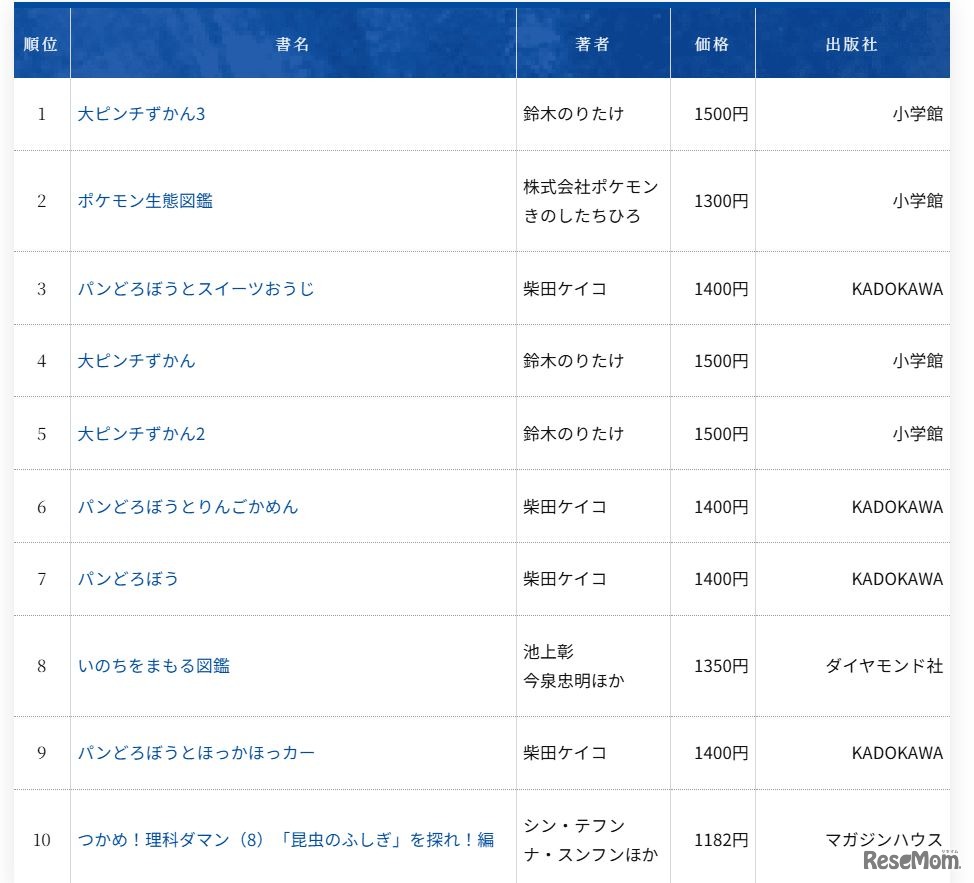
Task: Click the 1300円 price cell for ポケモン生態図鑑
Action: click(712, 200)
